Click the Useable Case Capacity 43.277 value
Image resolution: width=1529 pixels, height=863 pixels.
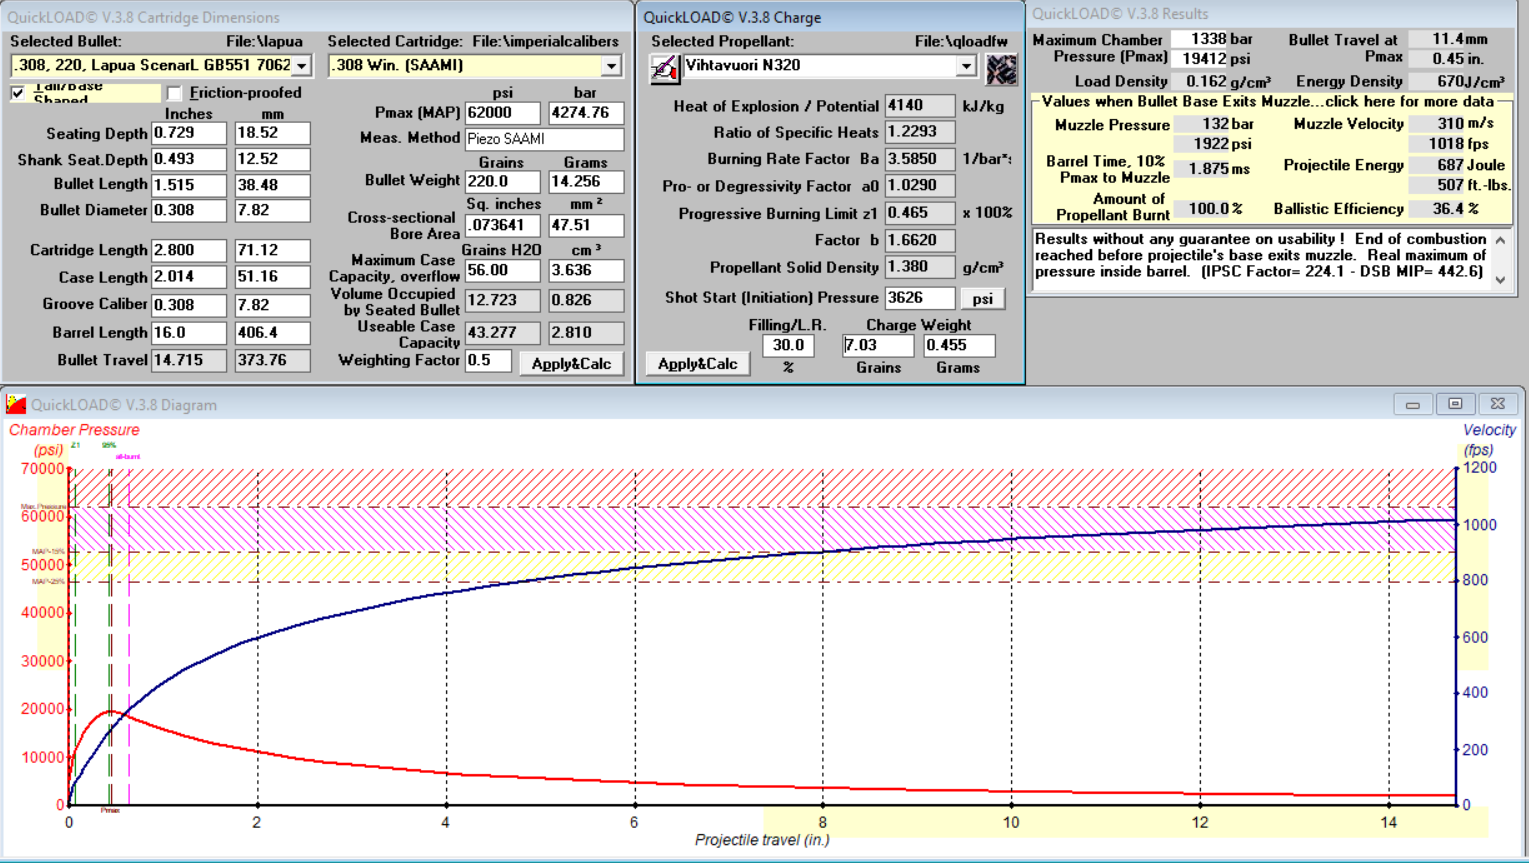point(502,332)
